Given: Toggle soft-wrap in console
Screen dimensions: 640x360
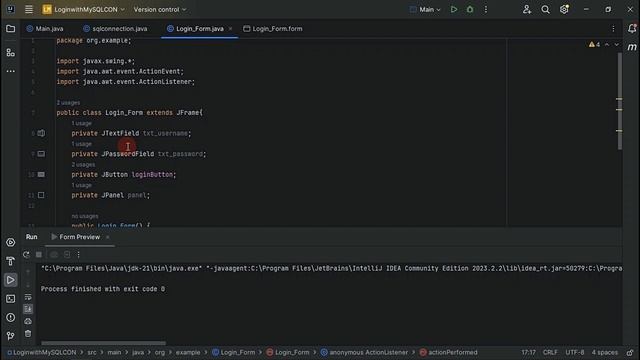Looking at the screenshot, I should click(x=28, y=297).
